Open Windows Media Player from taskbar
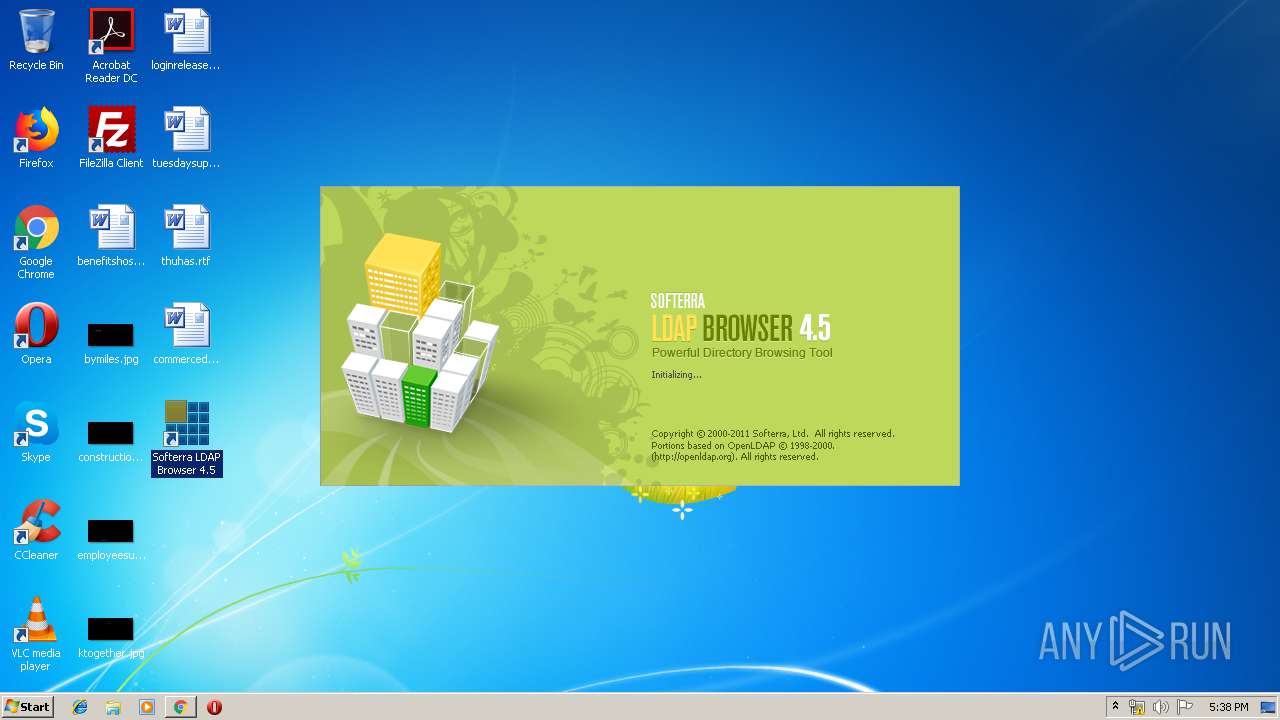 [147, 707]
